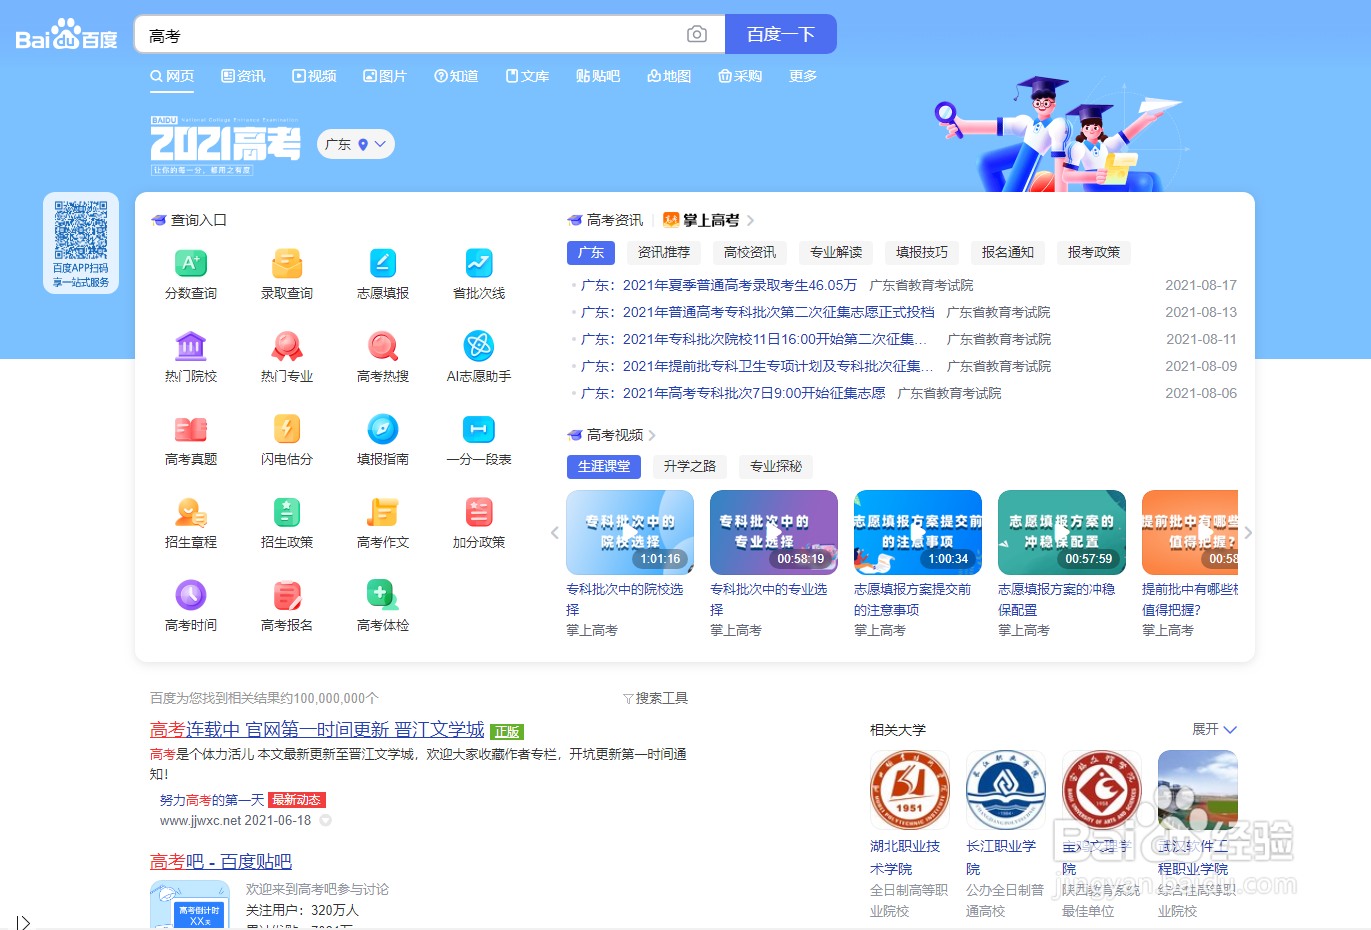Open the 省批次线 batch line icon

pyautogui.click(x=479, y=263)
